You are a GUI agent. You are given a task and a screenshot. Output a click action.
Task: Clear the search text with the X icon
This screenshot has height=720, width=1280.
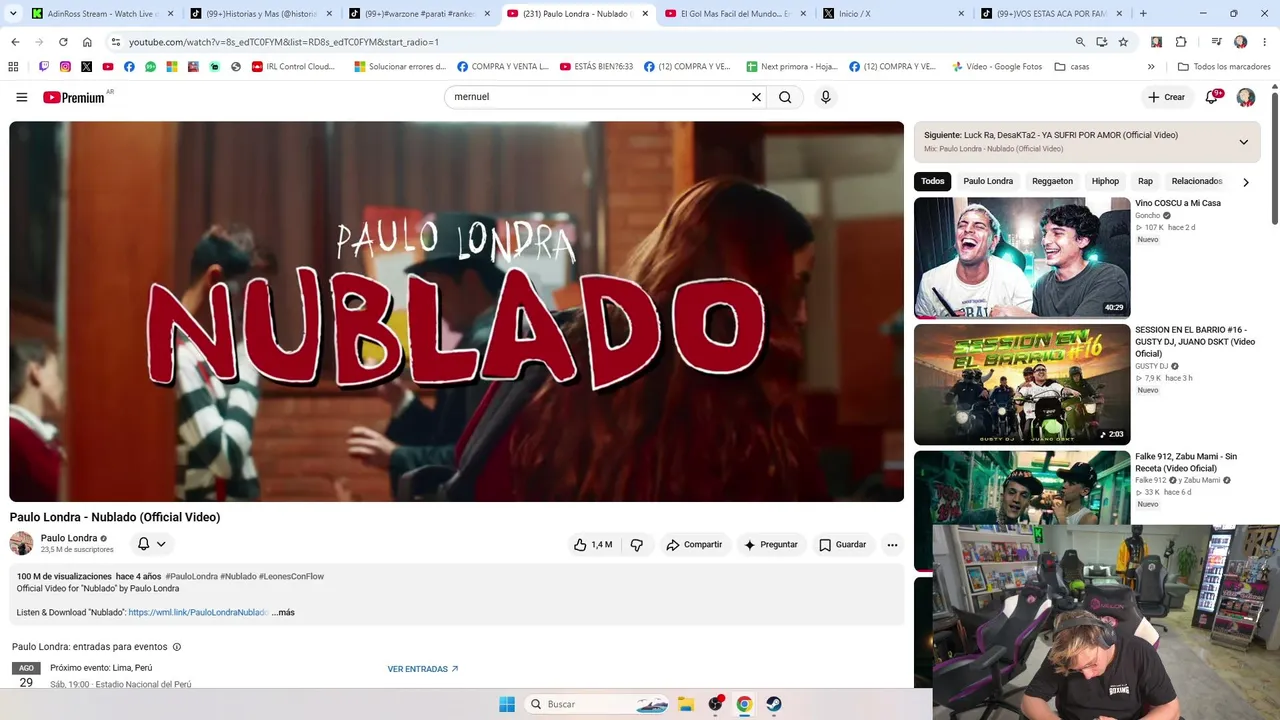pos(756,97)
